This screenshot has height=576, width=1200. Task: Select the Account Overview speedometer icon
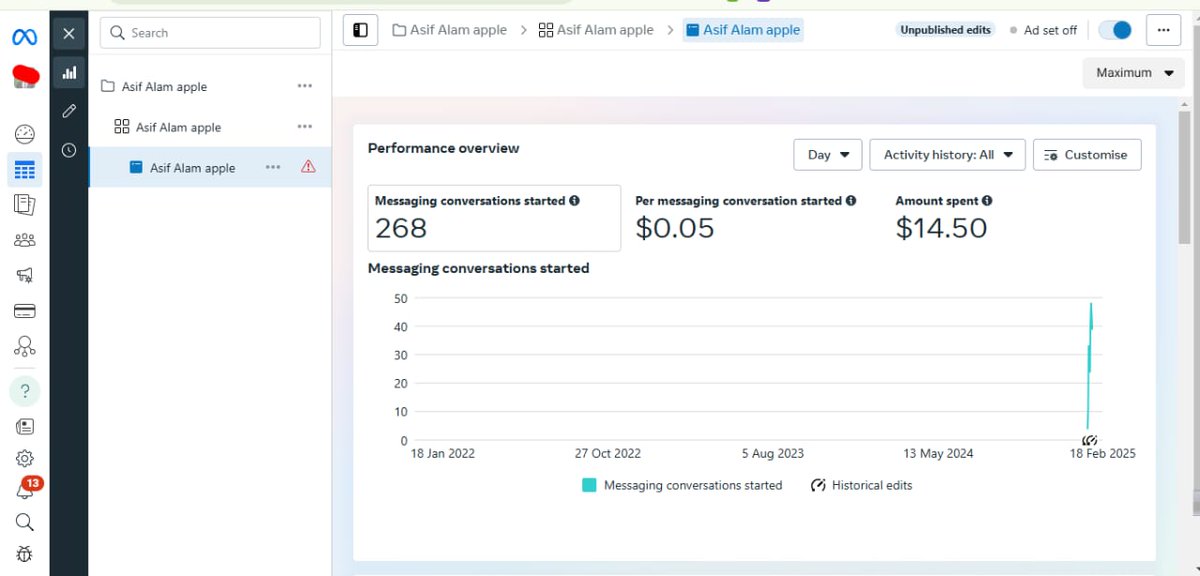point(24,133)
